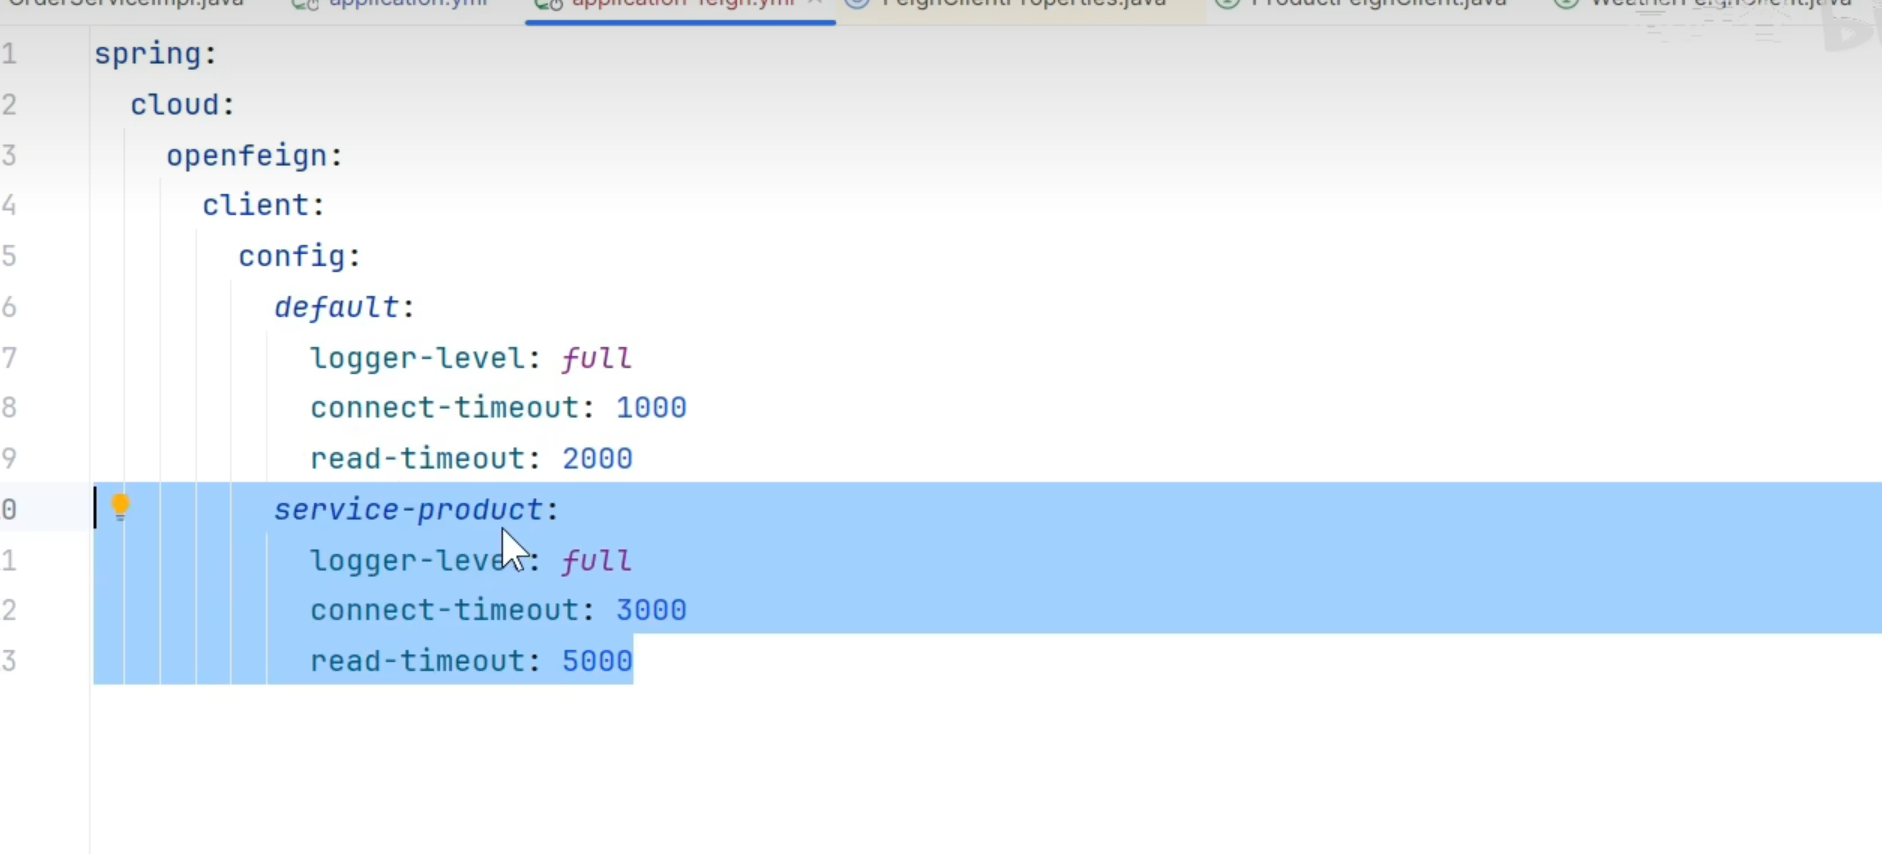Click the 'client' key in the YAML
The width and height of the screenshot is (1882, 854).
(257, 205)
